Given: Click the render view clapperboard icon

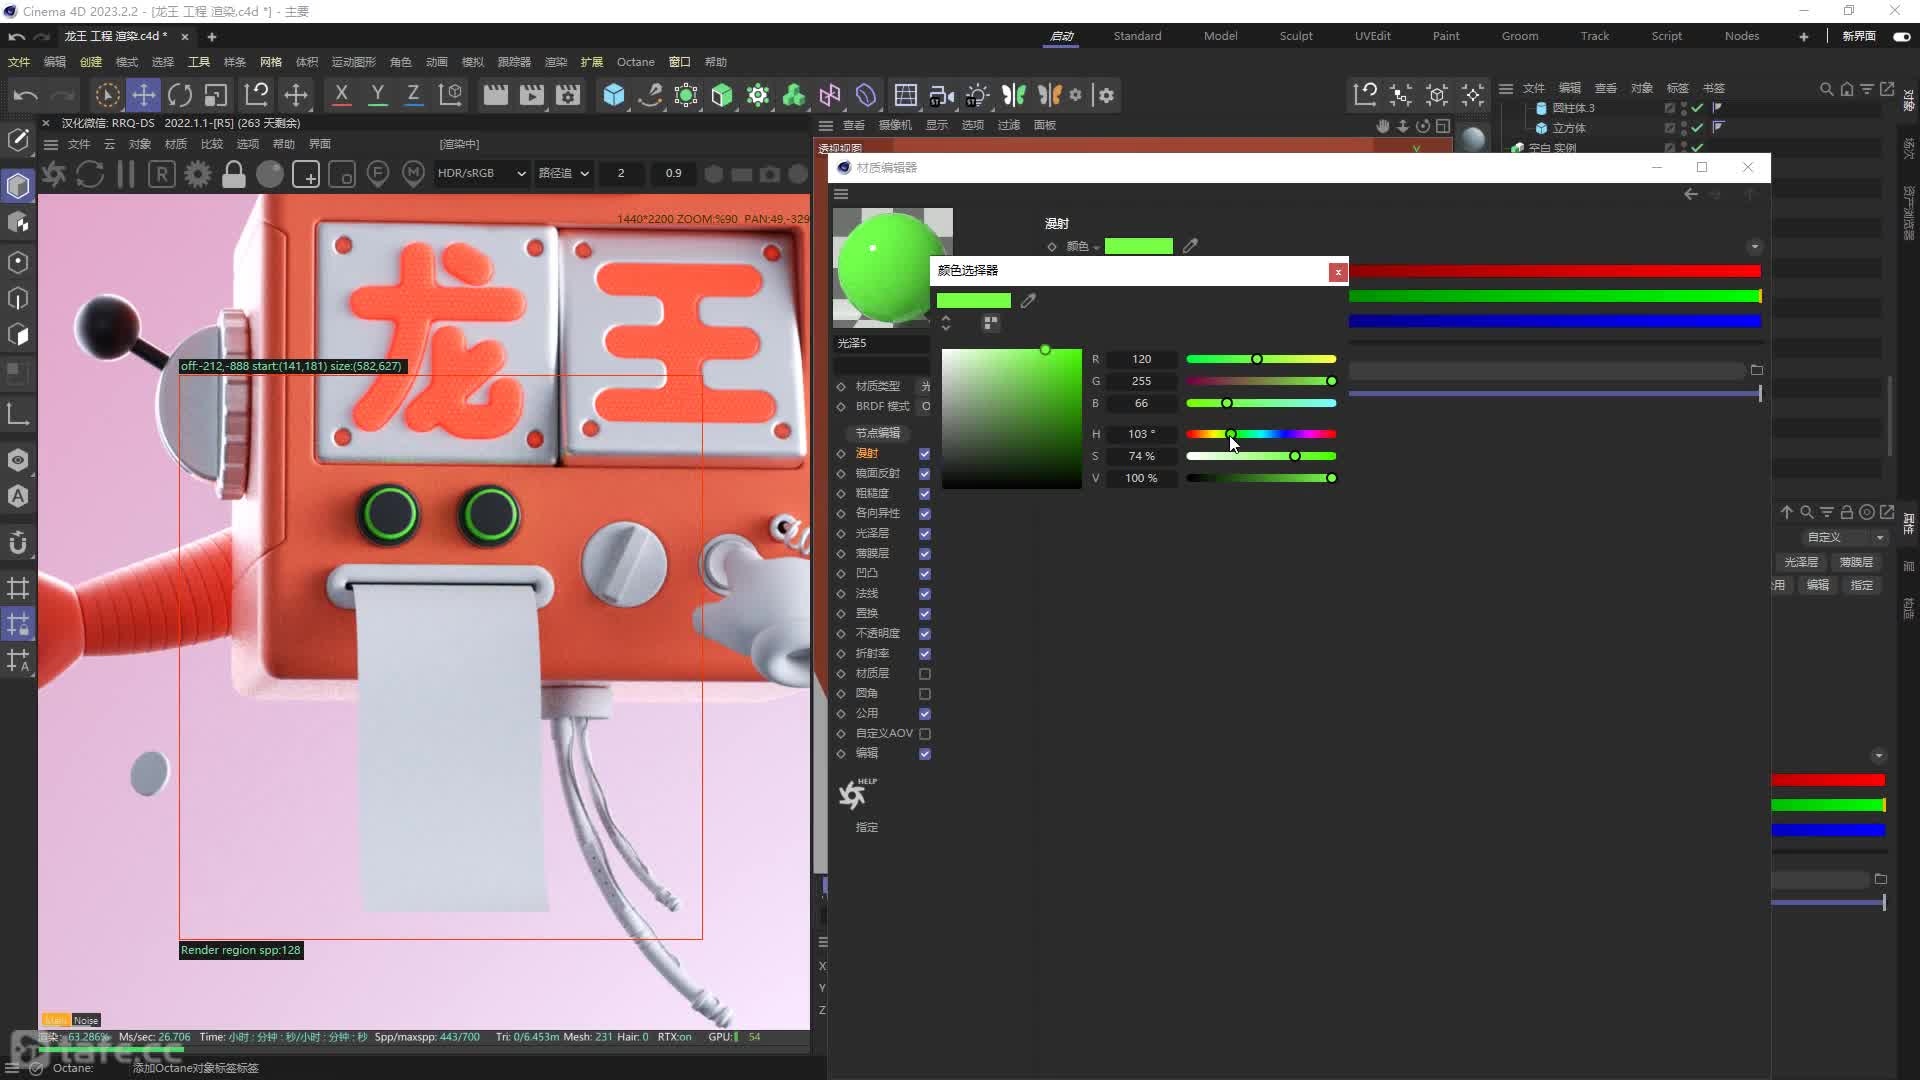Looking at the screenshot, I should coord(495,95).
